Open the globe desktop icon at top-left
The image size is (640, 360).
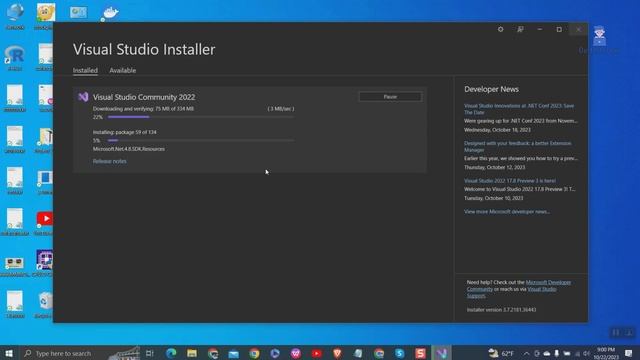click(15, 12)
